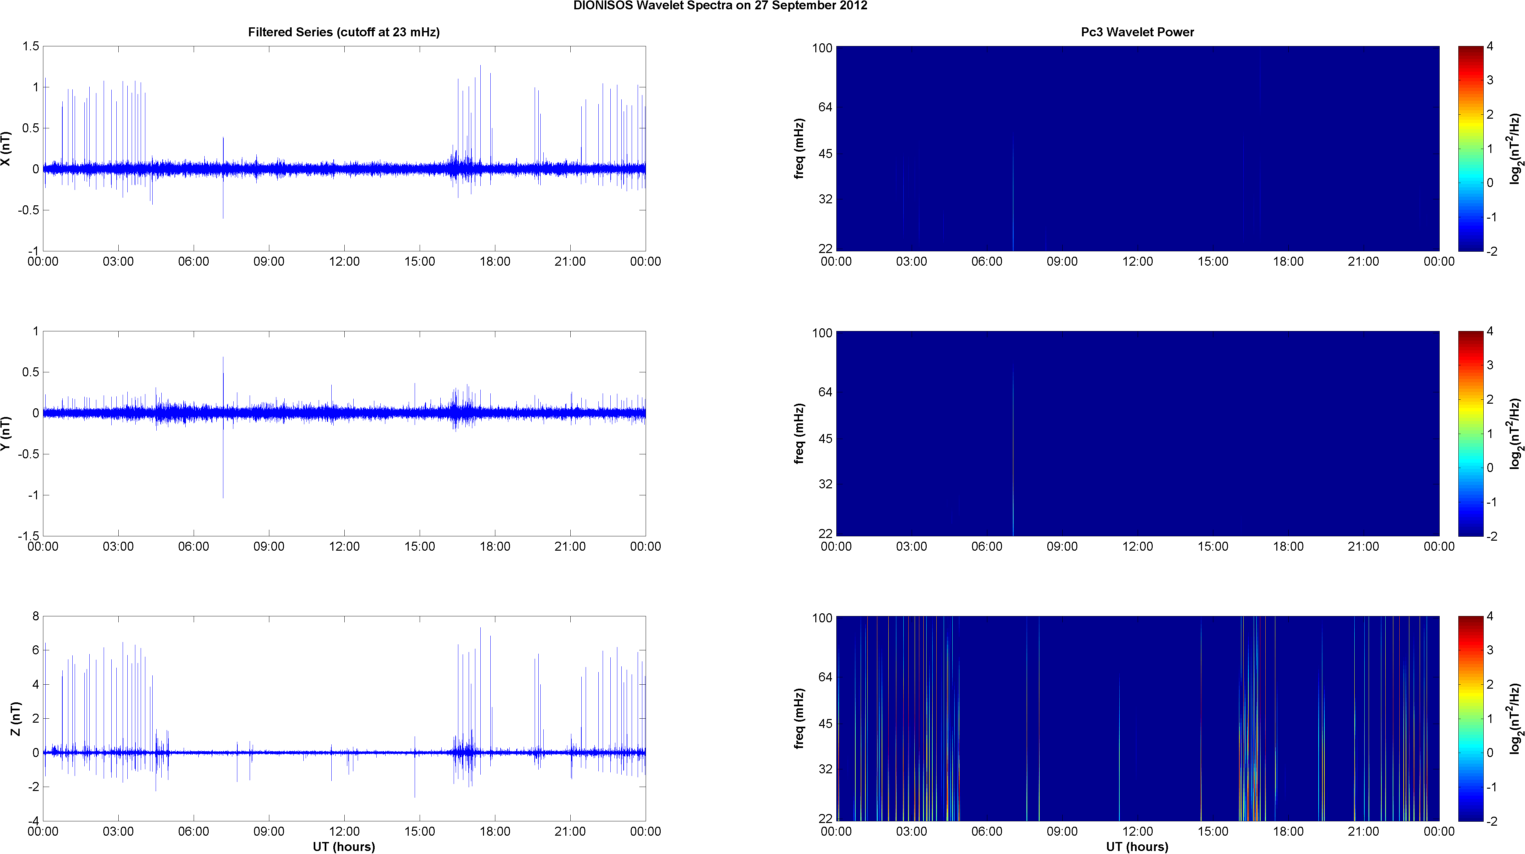Click 18:00 tick under Y series plot
The width and height of the screenshot is (1525, 854).
(x=495, y=547)
